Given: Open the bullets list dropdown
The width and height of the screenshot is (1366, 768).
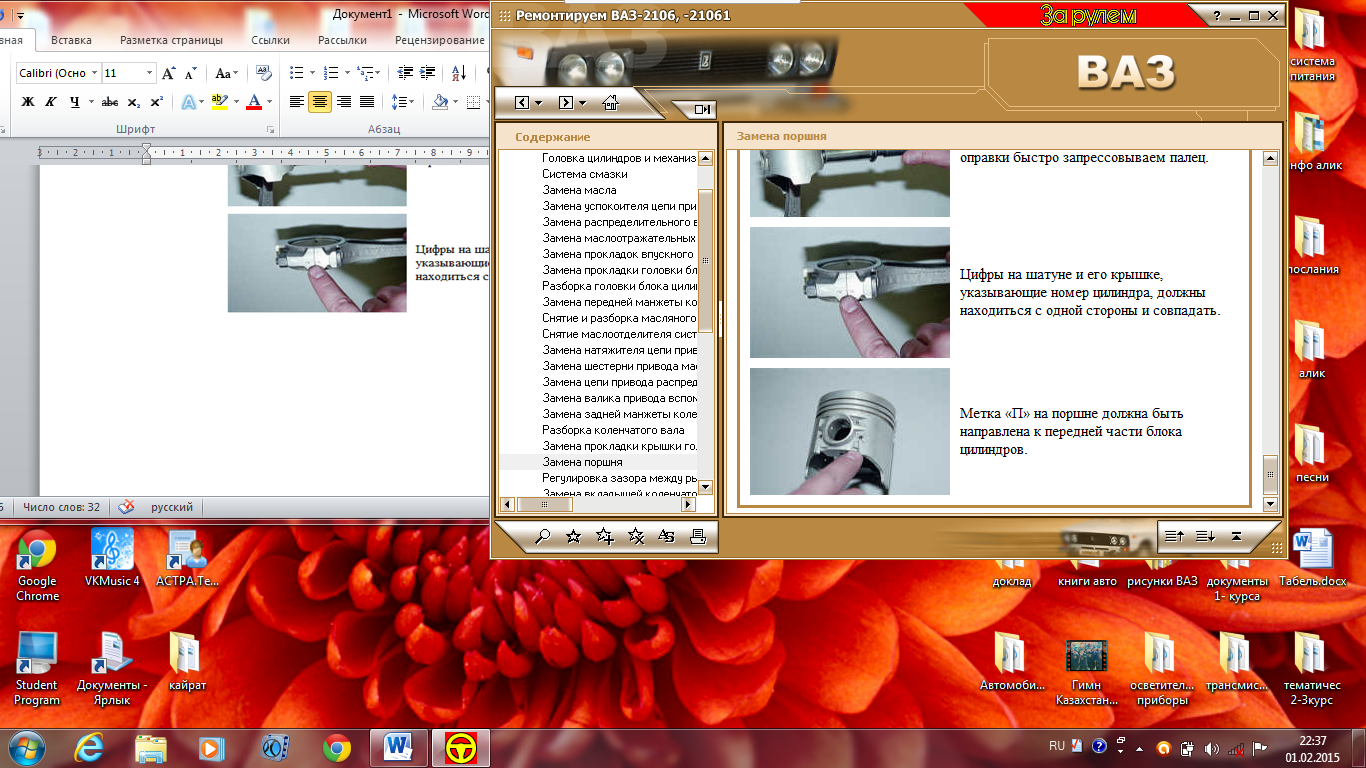Looking at the screenshot, I should (x=312, y=73).
